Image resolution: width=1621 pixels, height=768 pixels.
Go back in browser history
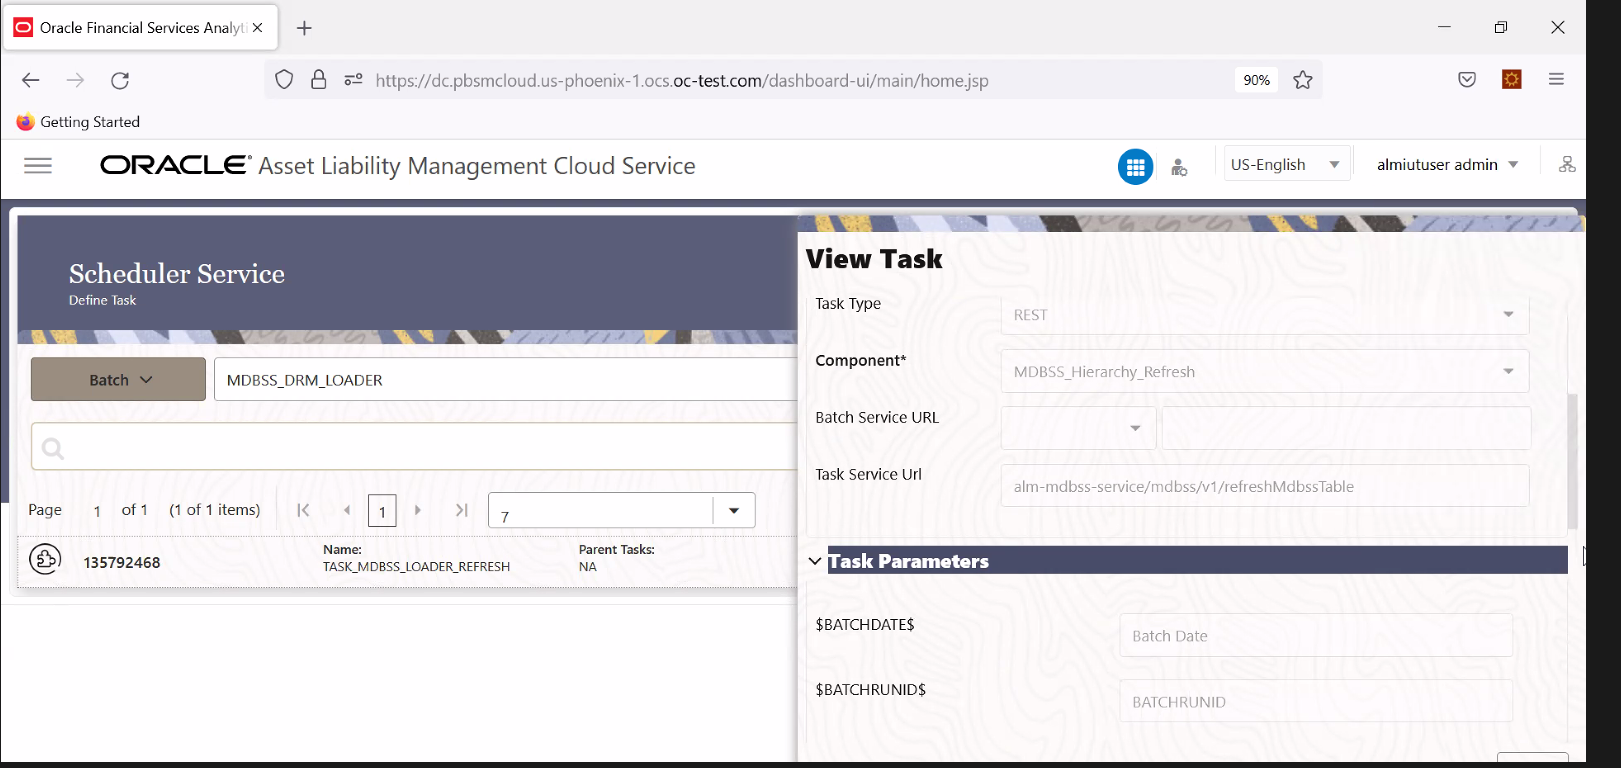(31, 80)
